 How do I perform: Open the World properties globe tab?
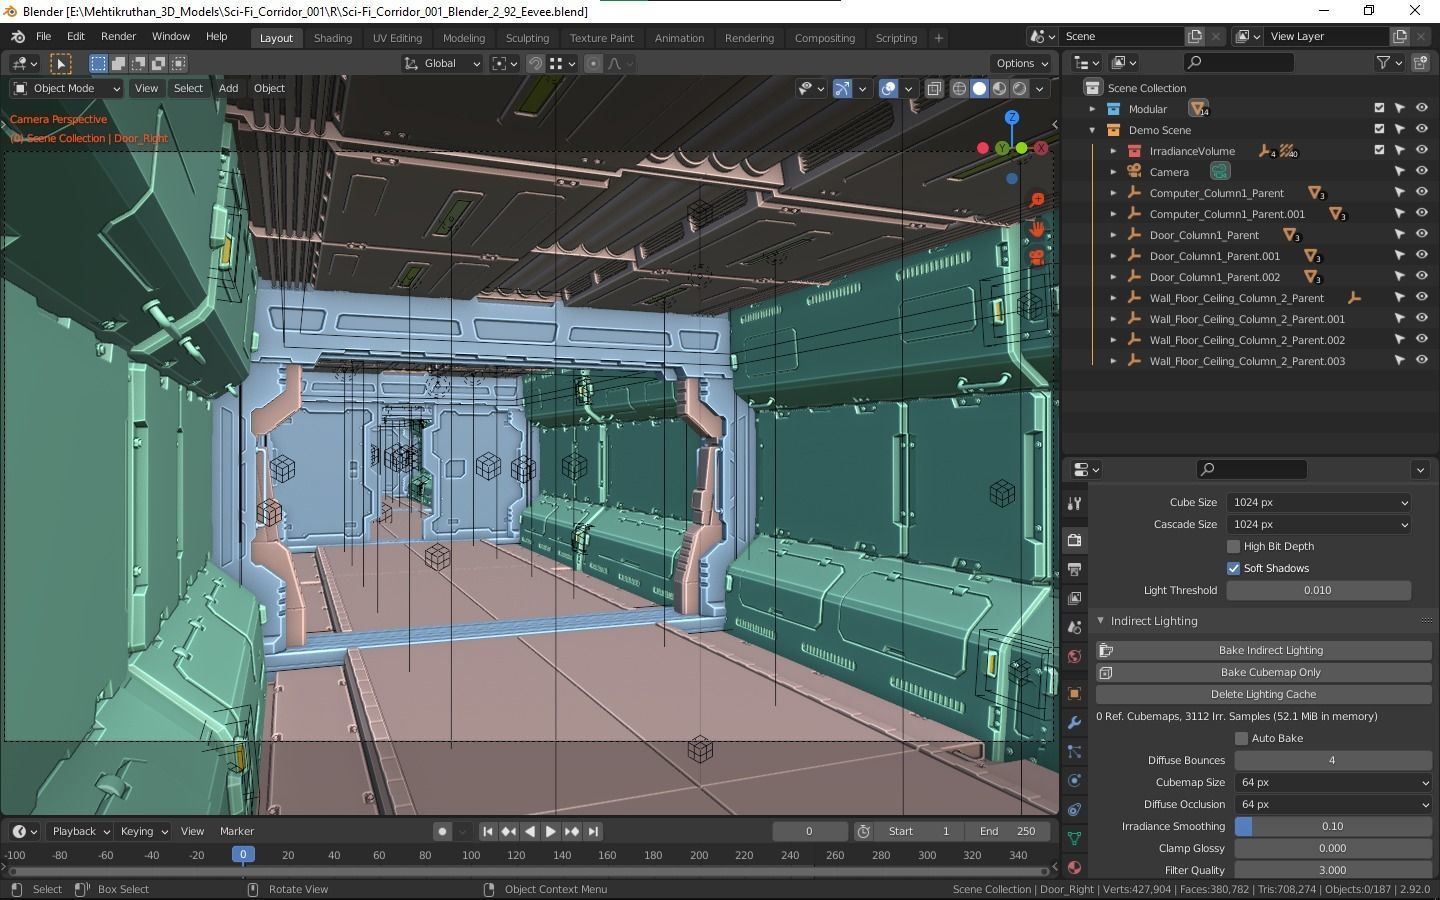(x=1074, y=656)
